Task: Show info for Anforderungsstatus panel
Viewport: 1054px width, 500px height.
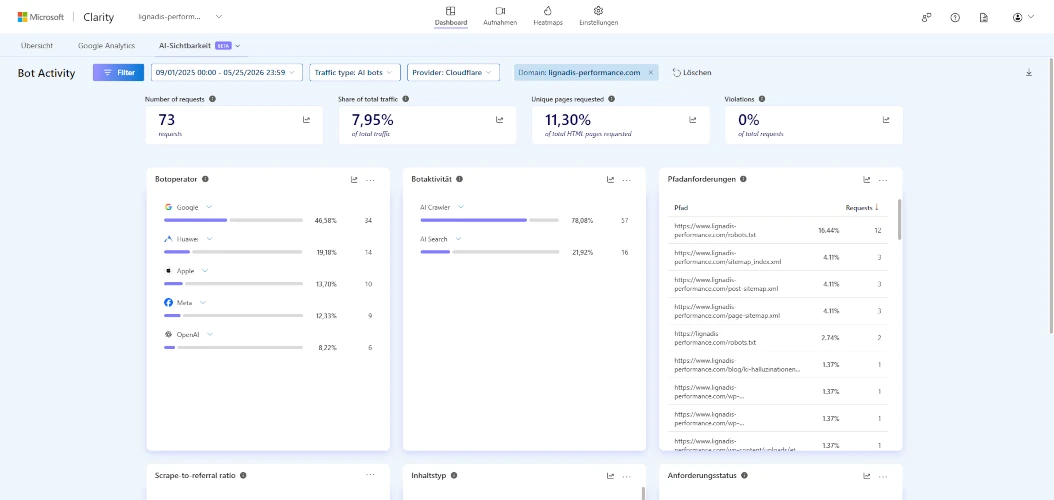Action: coord(745,475)
